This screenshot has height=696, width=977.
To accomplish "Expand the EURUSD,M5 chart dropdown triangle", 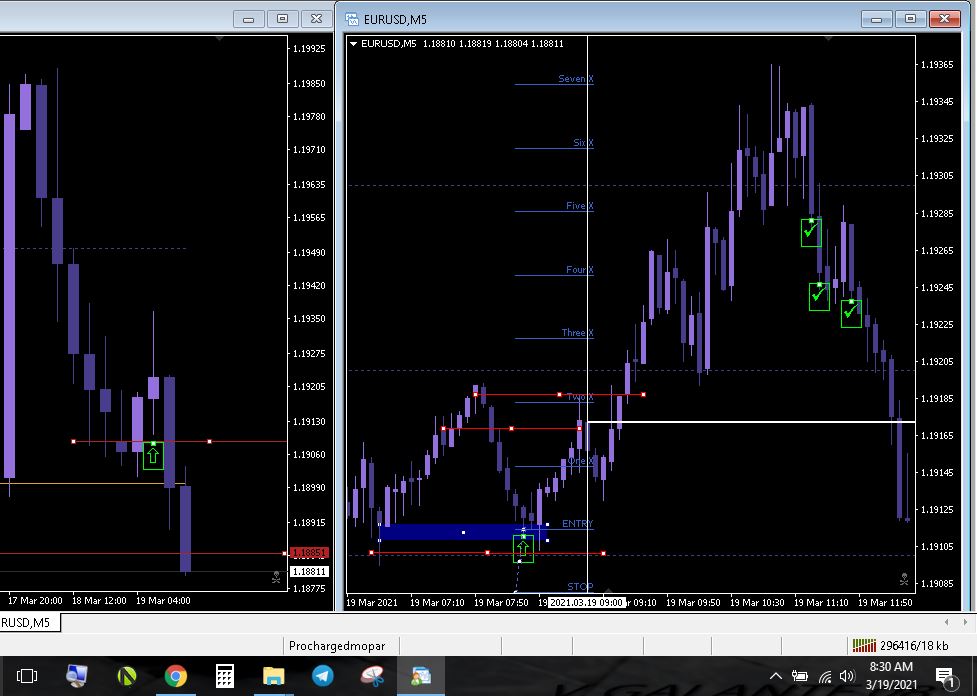I will click(x=353, y=44).
